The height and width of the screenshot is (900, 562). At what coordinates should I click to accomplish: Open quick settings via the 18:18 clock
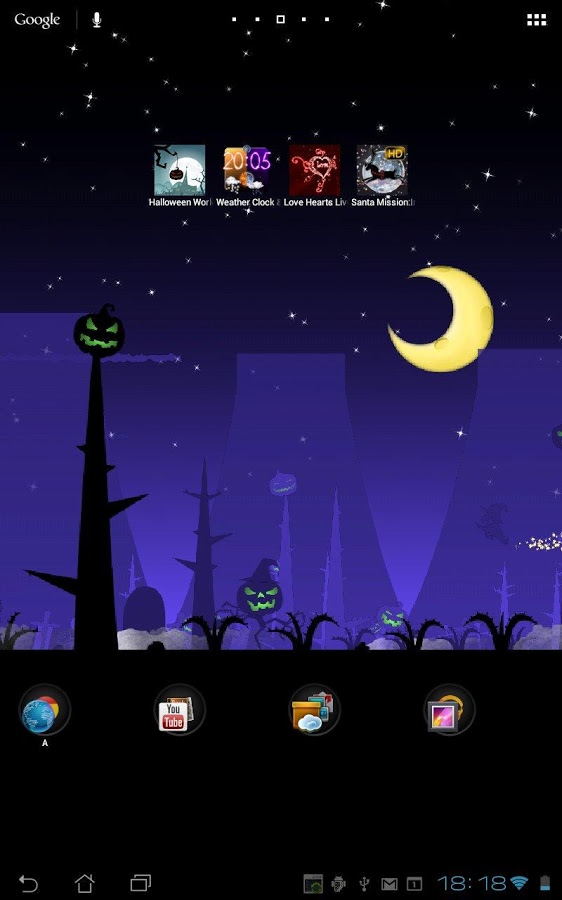click(x=472, y=883)
